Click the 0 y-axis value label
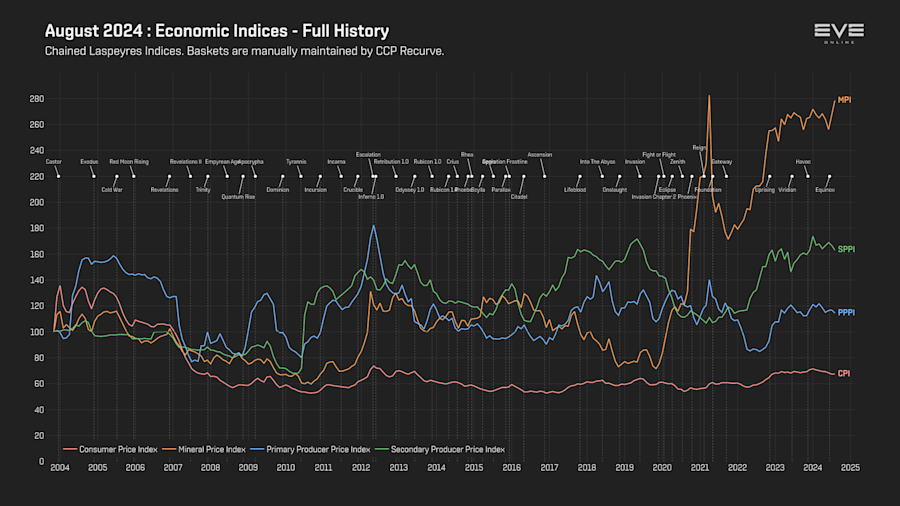This screenshot has height=506, width=900. [41, 462]
